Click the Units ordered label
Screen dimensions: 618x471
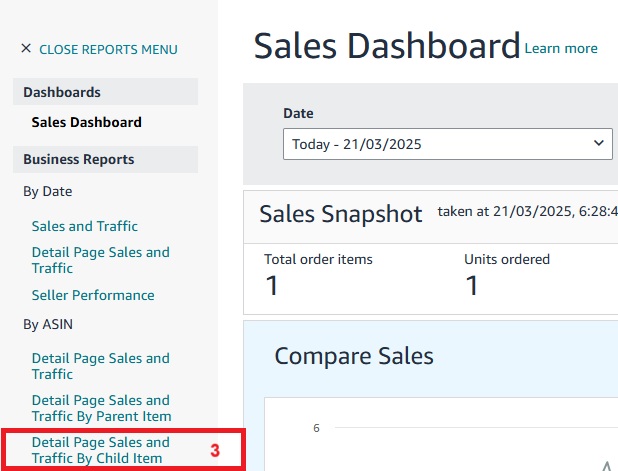pos(507,259)
